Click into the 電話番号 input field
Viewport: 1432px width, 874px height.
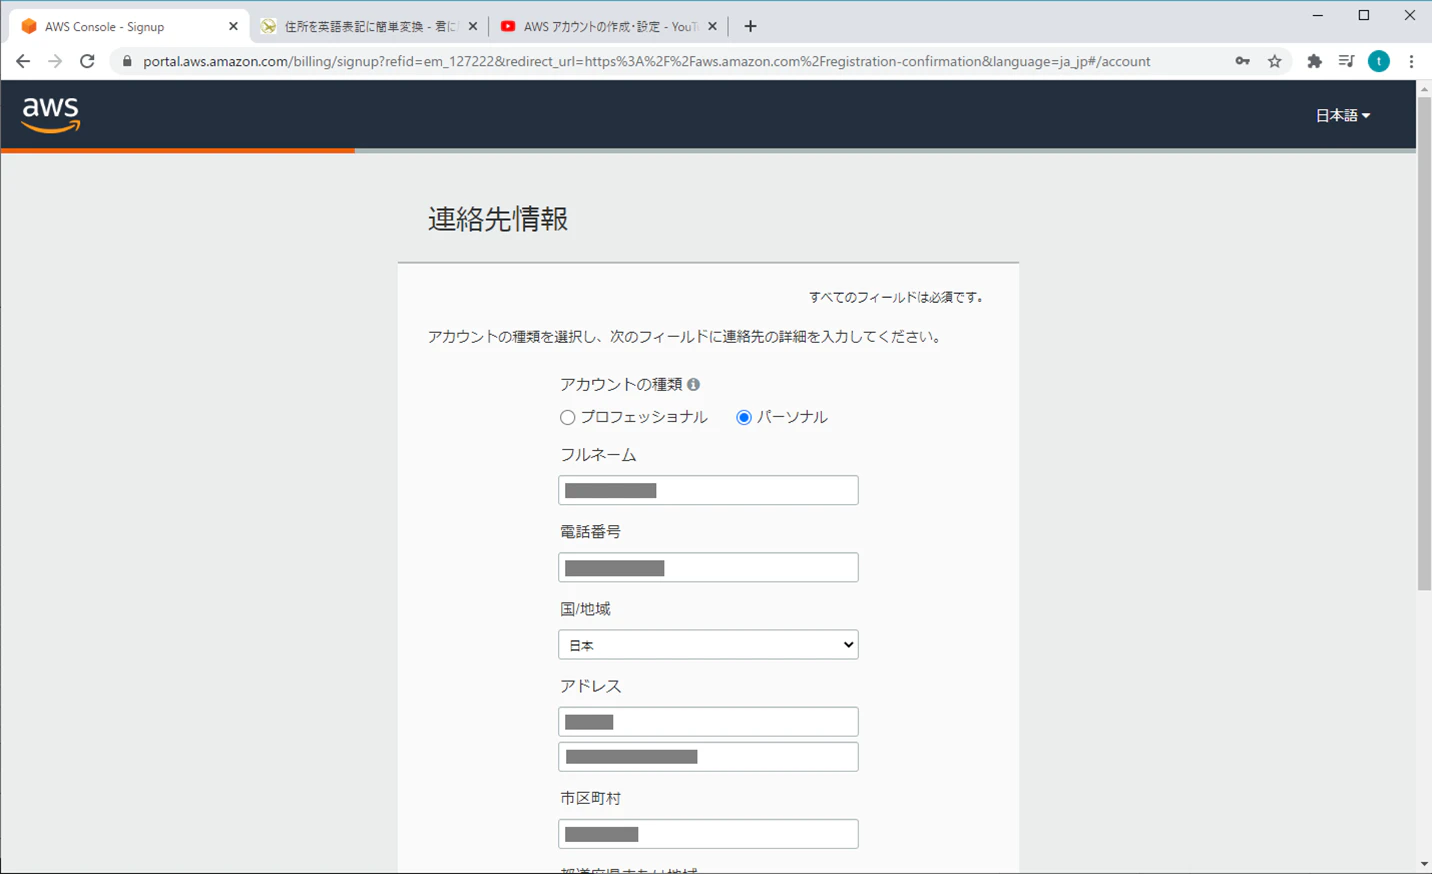tap(708, 567)
